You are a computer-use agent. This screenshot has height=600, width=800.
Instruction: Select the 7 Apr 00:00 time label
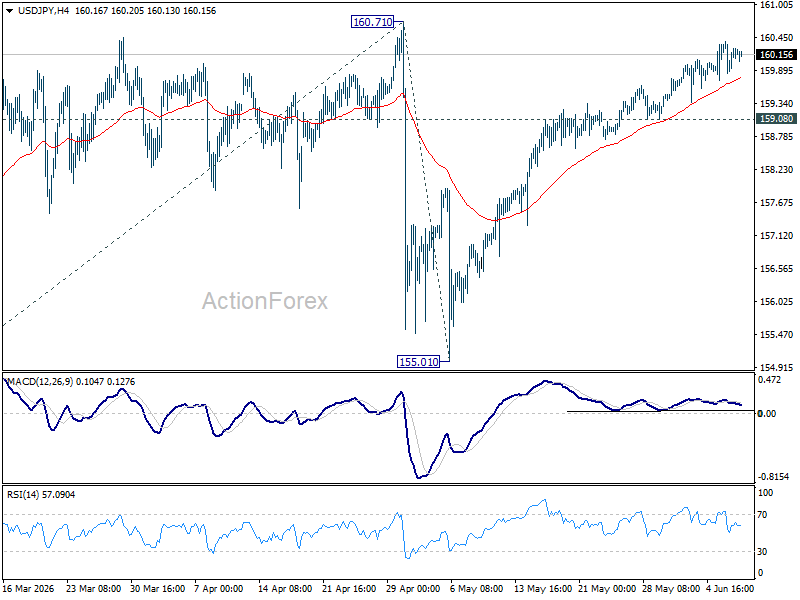(219, 589)
